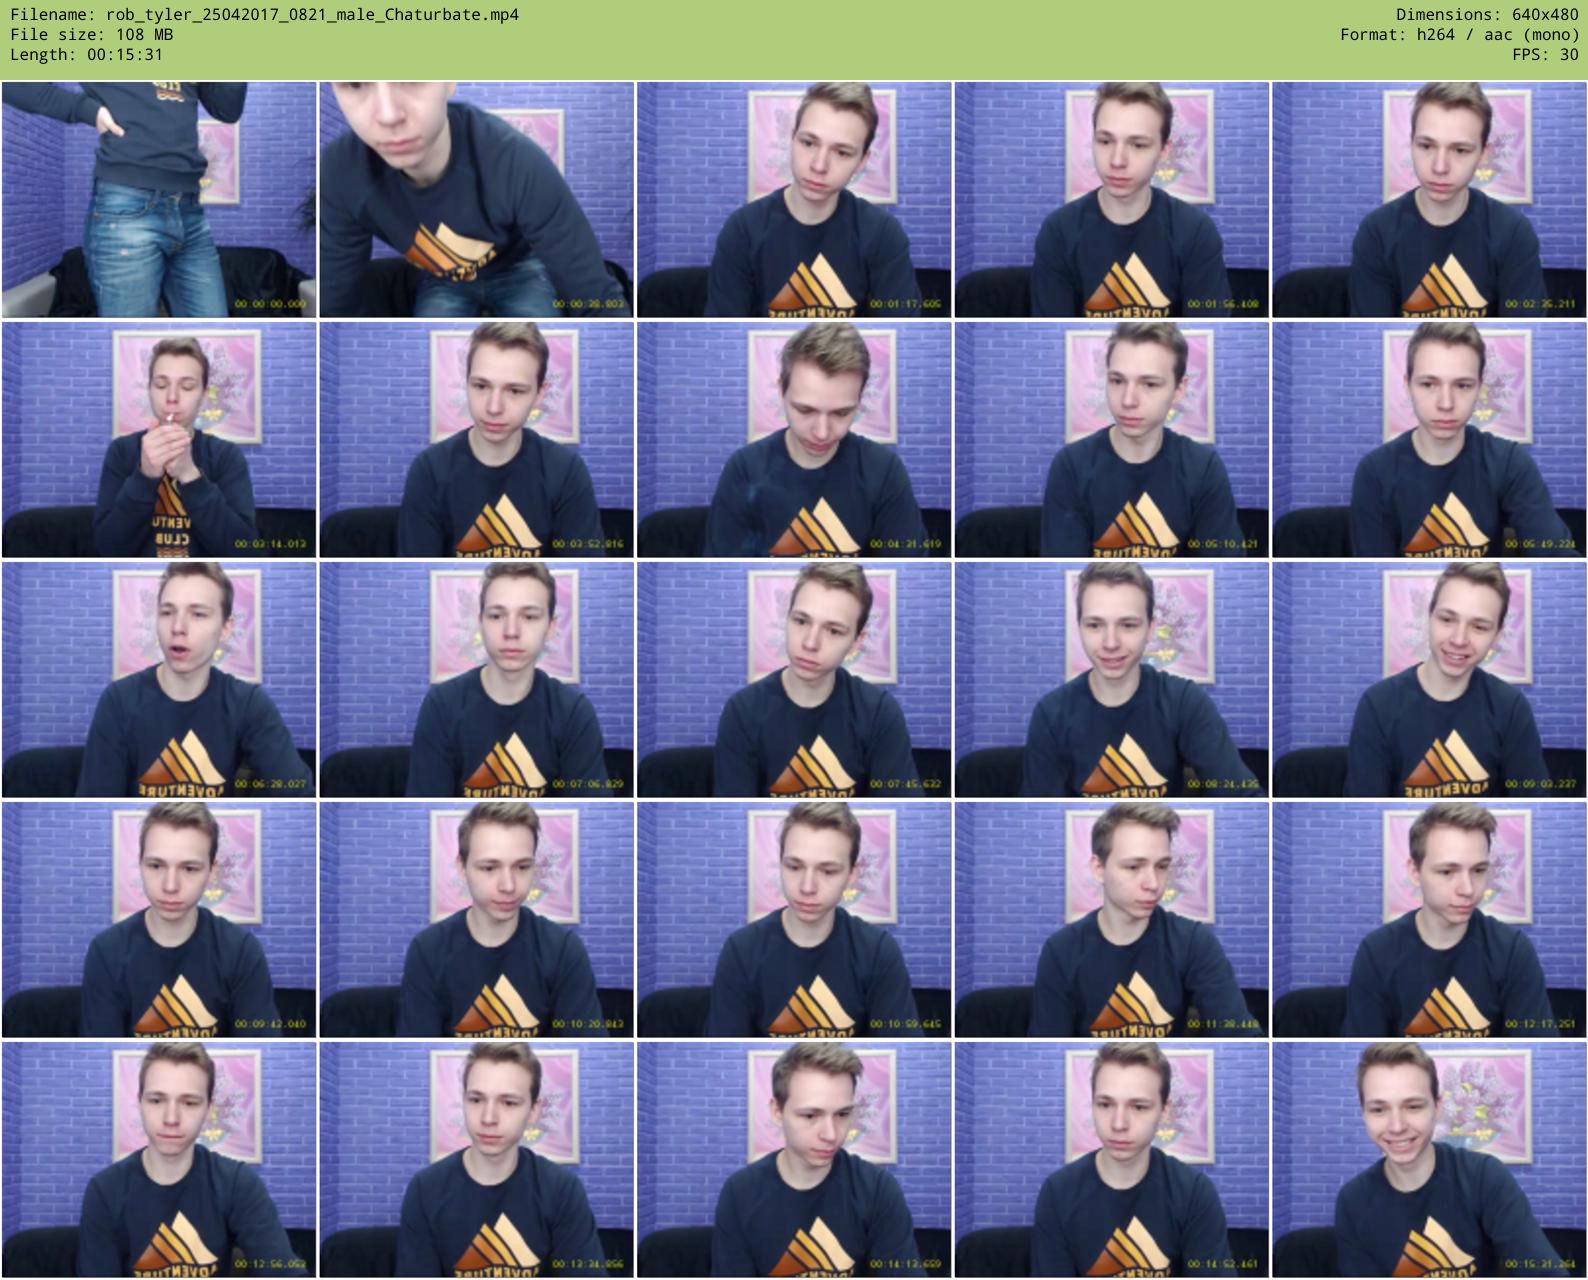Open the 00:13:34.856 frame thumbnail

coord(477,1160)
